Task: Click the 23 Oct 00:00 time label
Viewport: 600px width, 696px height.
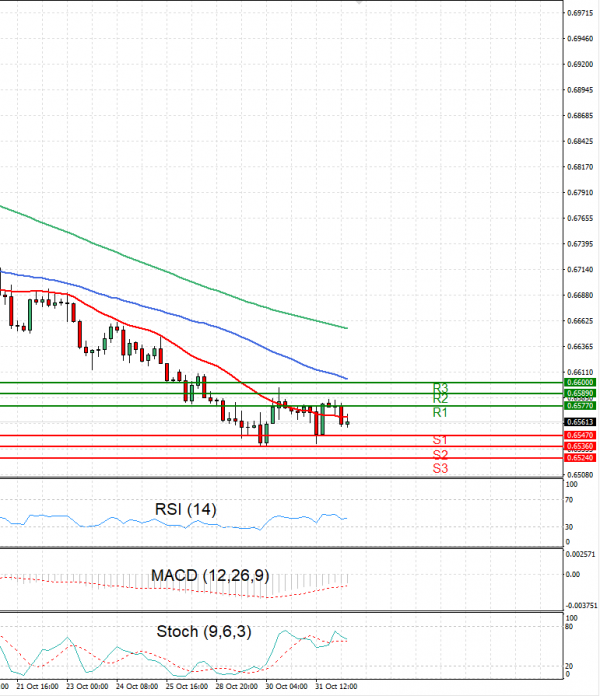Action: point(87,686)
